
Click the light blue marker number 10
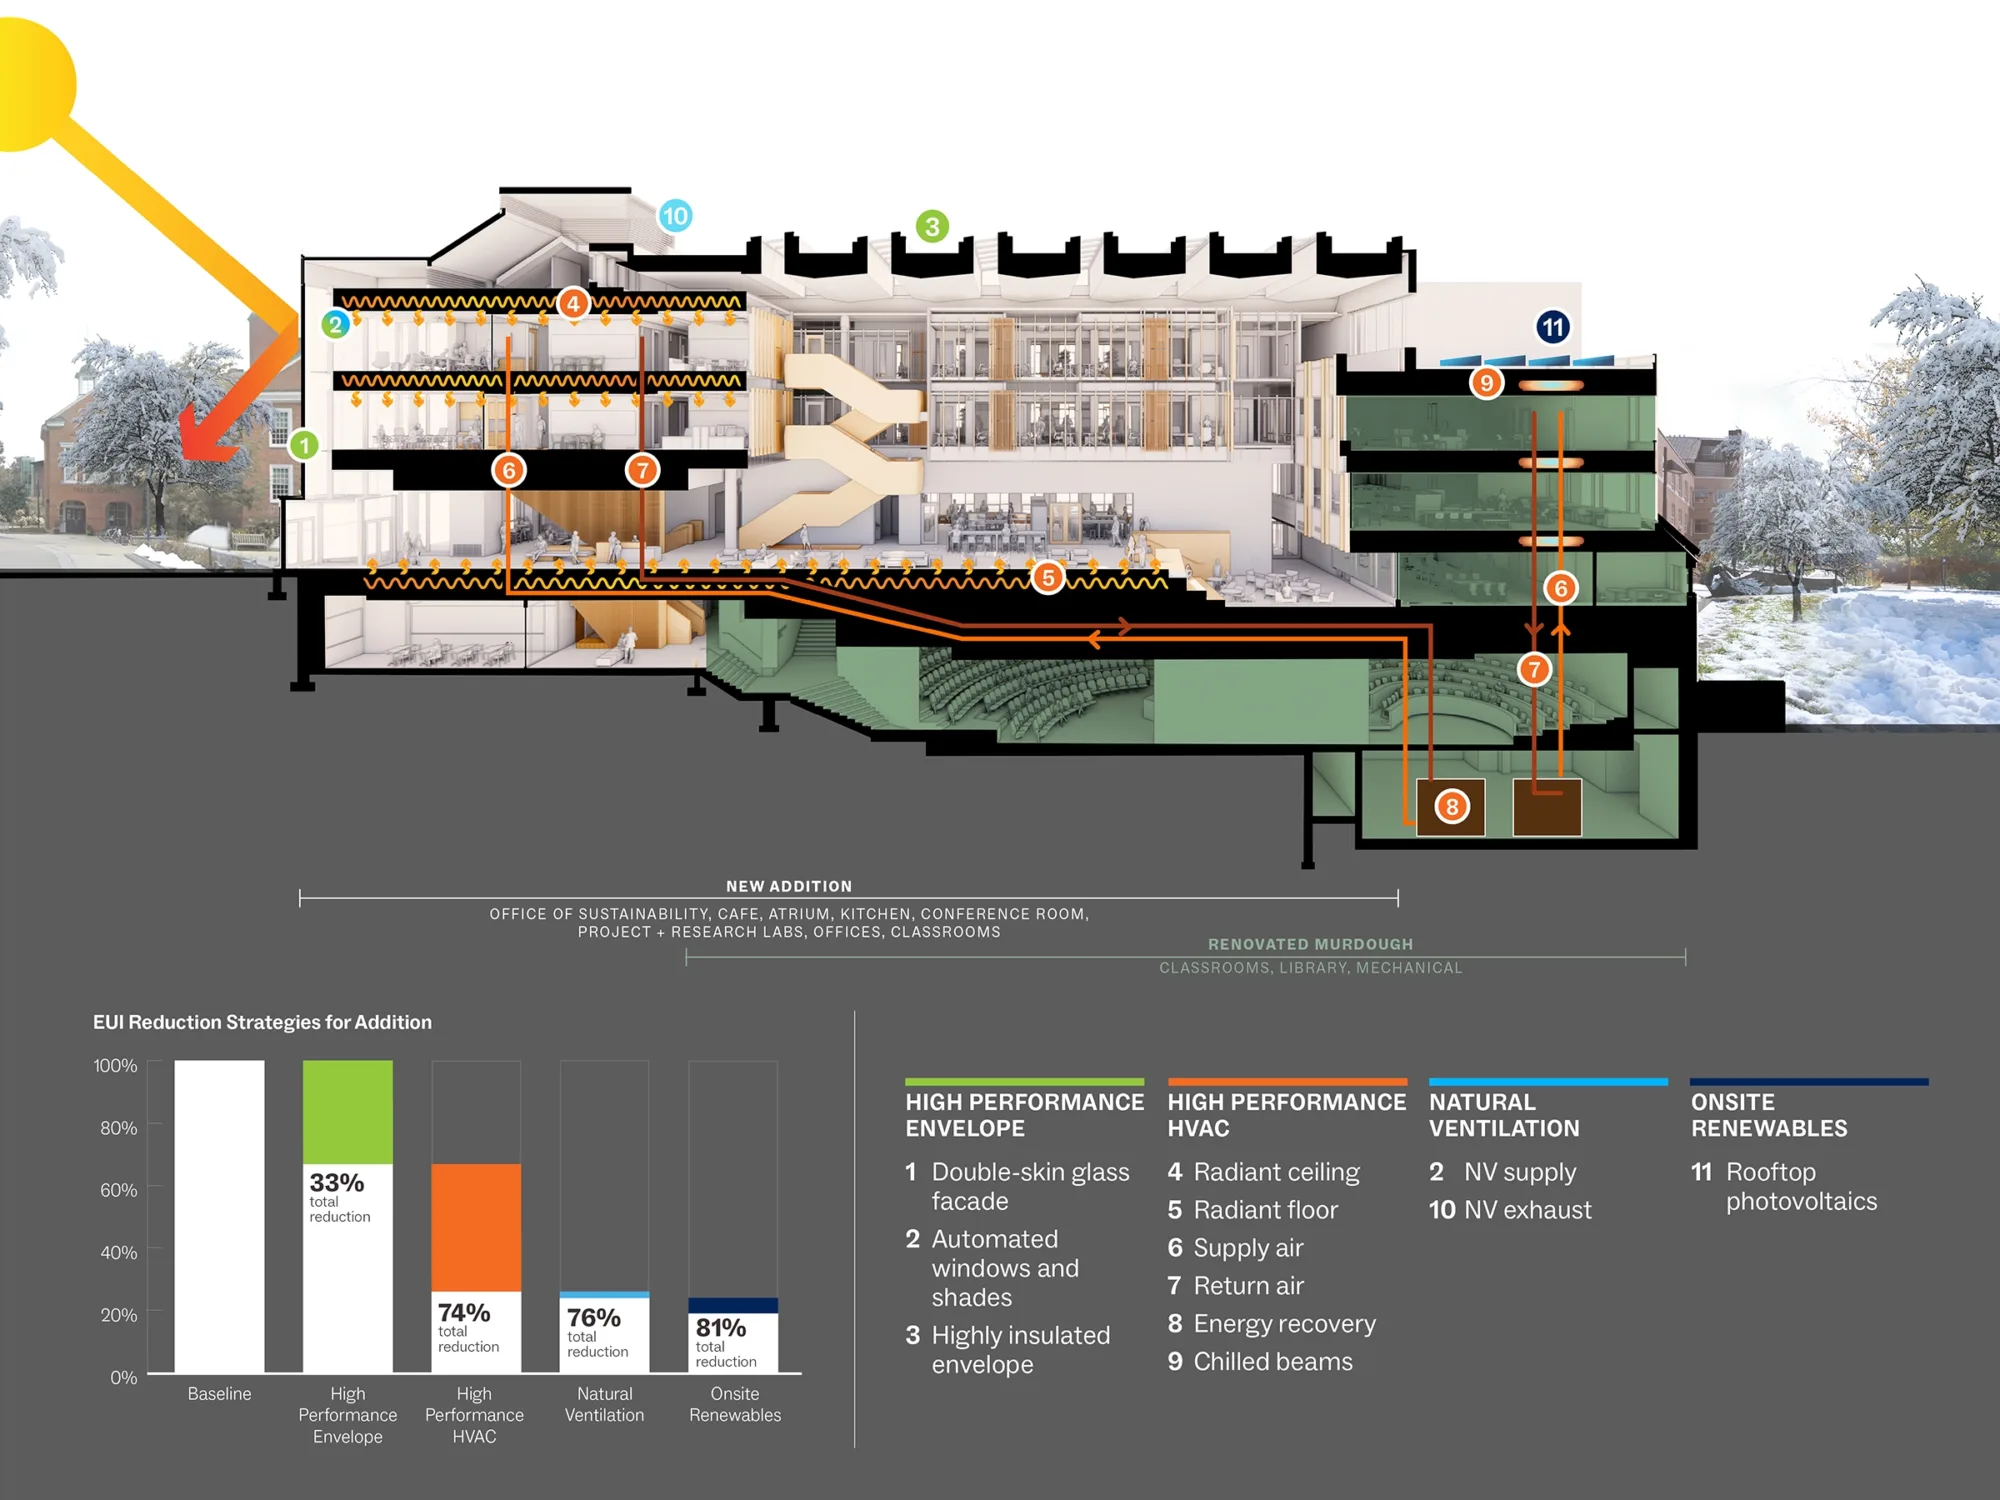click(675, 216)
